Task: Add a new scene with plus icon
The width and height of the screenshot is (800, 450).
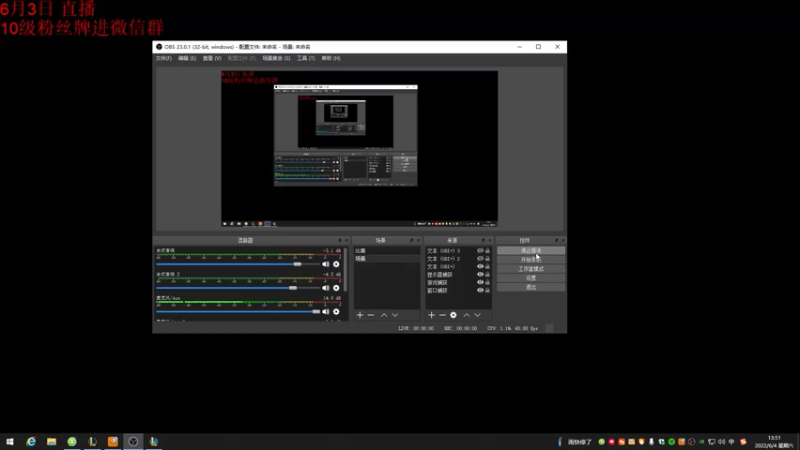Action: coord(360,315)
